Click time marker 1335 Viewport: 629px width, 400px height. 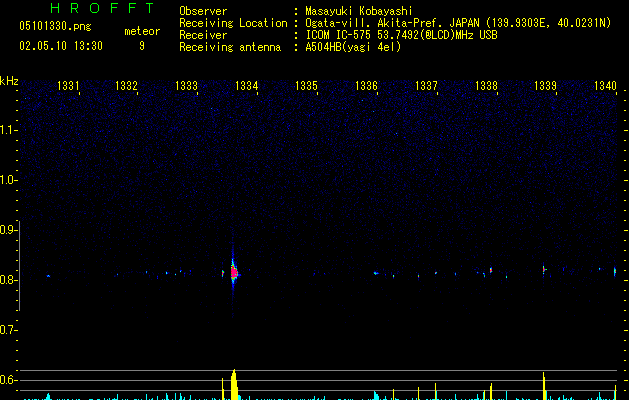306,86
